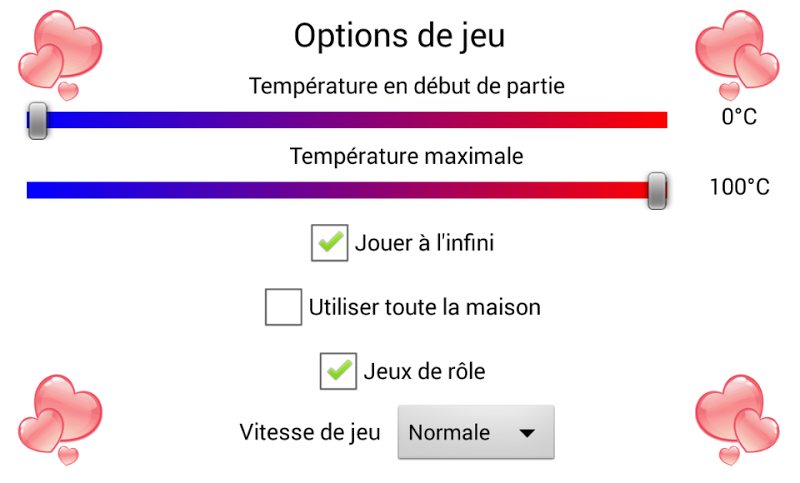
Task: Click the "Vitesse de jeu" label
Action: (x=310, y=433)
